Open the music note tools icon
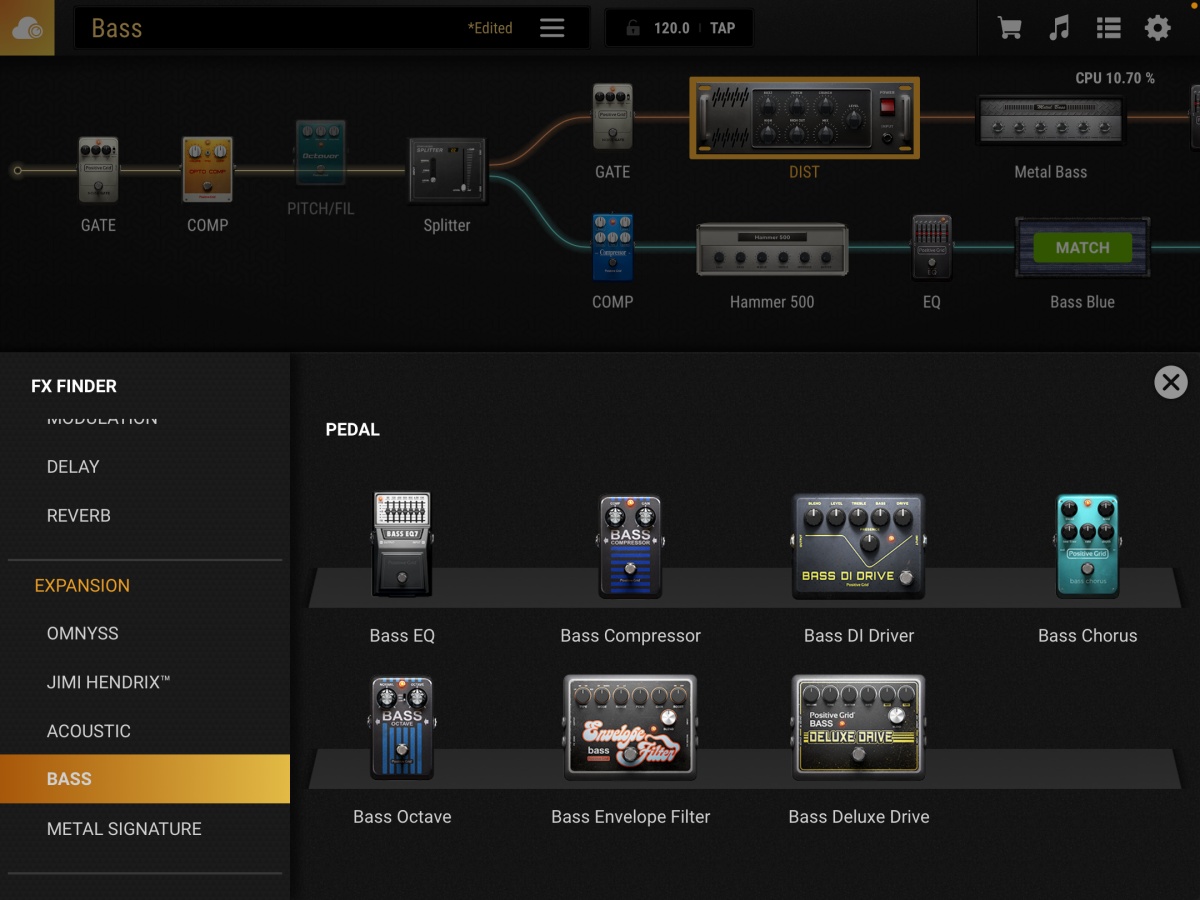This screenshot has height=900, width=1200. point(1059,28)
